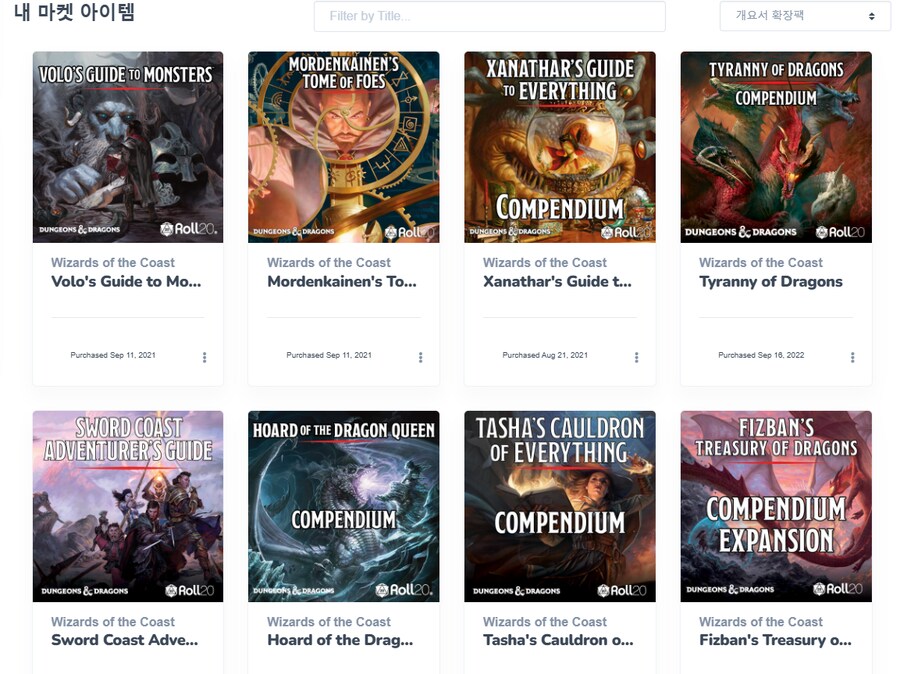Viewport: 900px width, 674px height.
Task: Open Tasha's Cauldron of Everything cover
Action: point(560,506)
